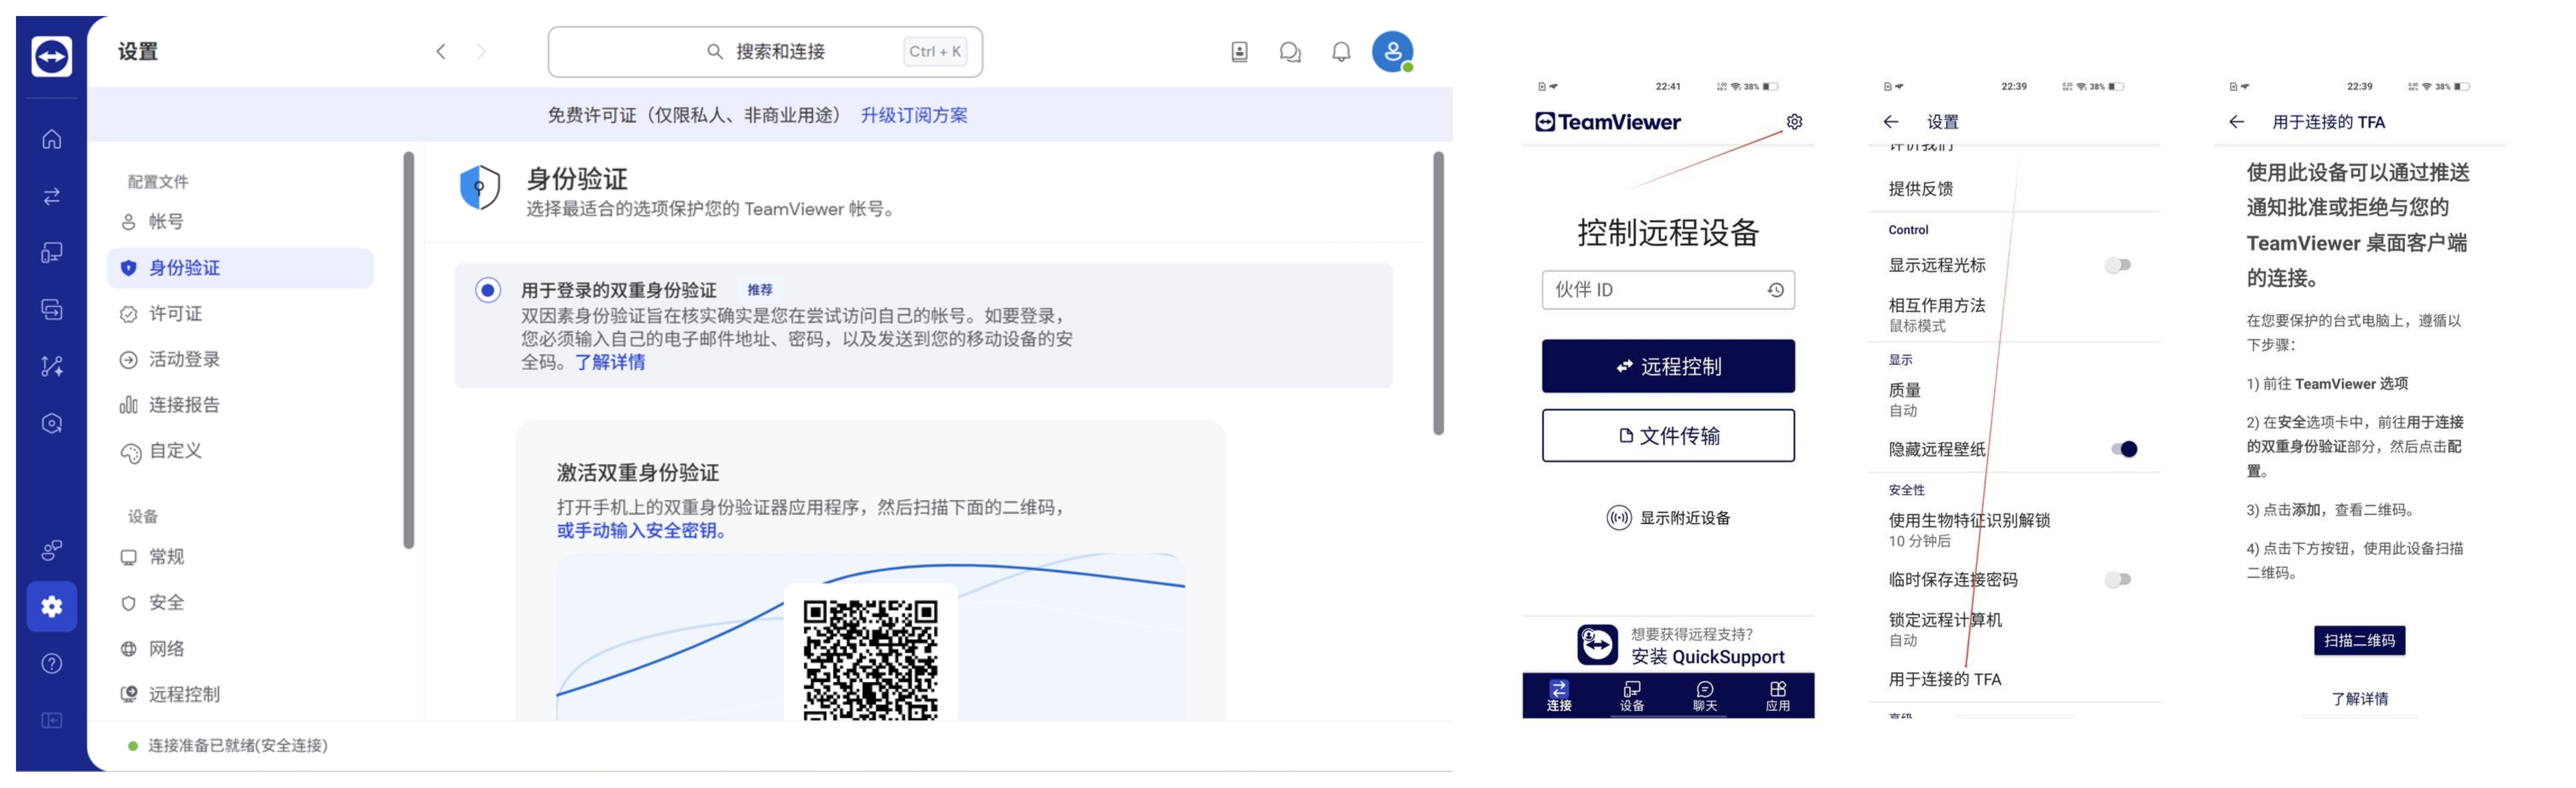This screenshot has width=2576, height=788.
Task: Open the contacts book icon in header
Action: tap(1239, 52)
